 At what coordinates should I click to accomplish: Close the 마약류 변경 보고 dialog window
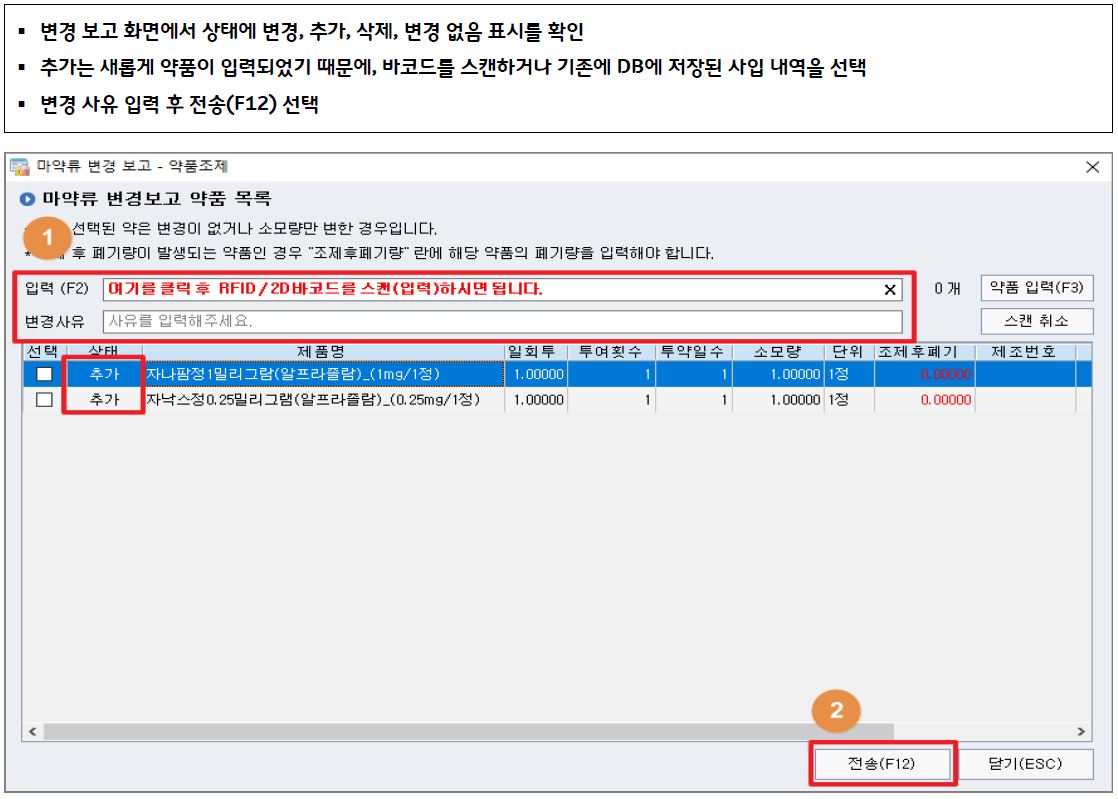[1092, 167]
